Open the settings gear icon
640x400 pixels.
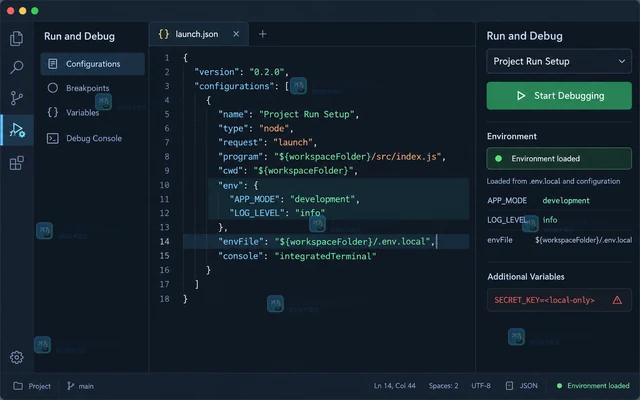coord(17,357)
